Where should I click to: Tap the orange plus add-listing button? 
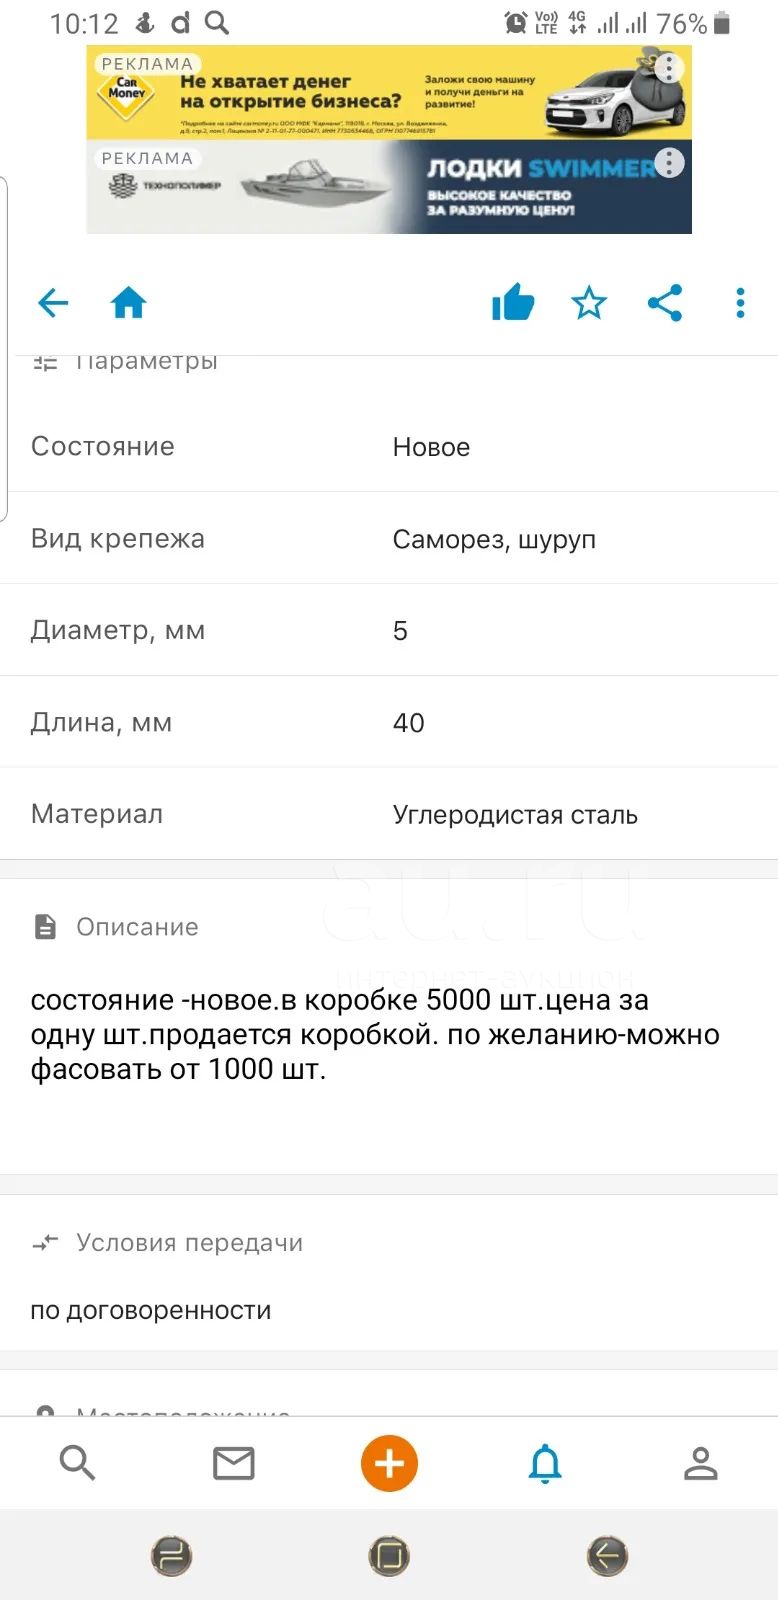coord(389,1463)
